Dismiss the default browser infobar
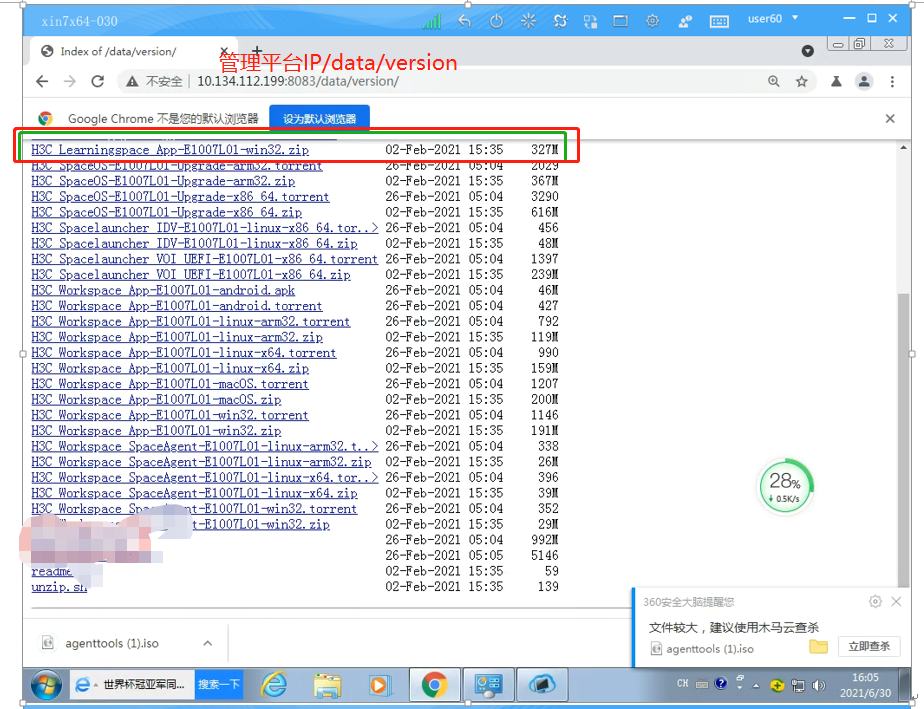The height and width of the screenshot is (709, 924). (890, 118)
